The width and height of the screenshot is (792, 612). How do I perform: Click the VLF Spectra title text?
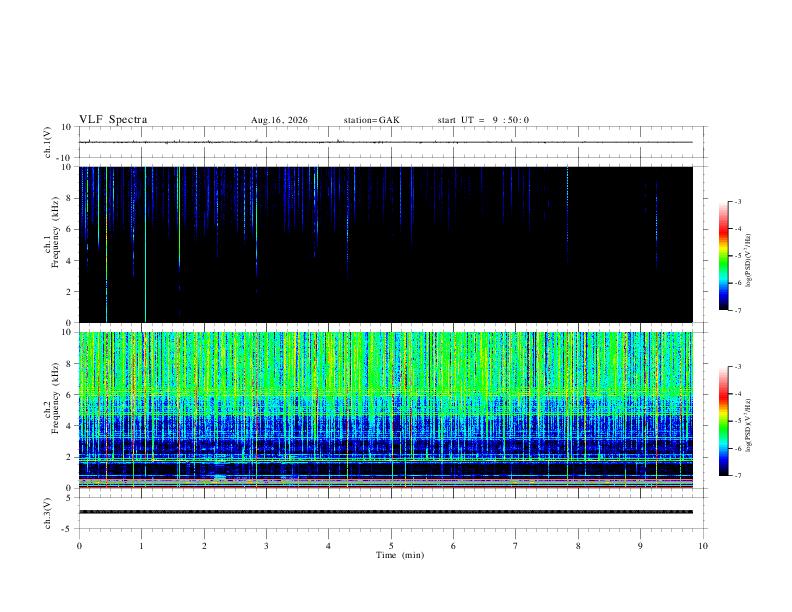113,120
